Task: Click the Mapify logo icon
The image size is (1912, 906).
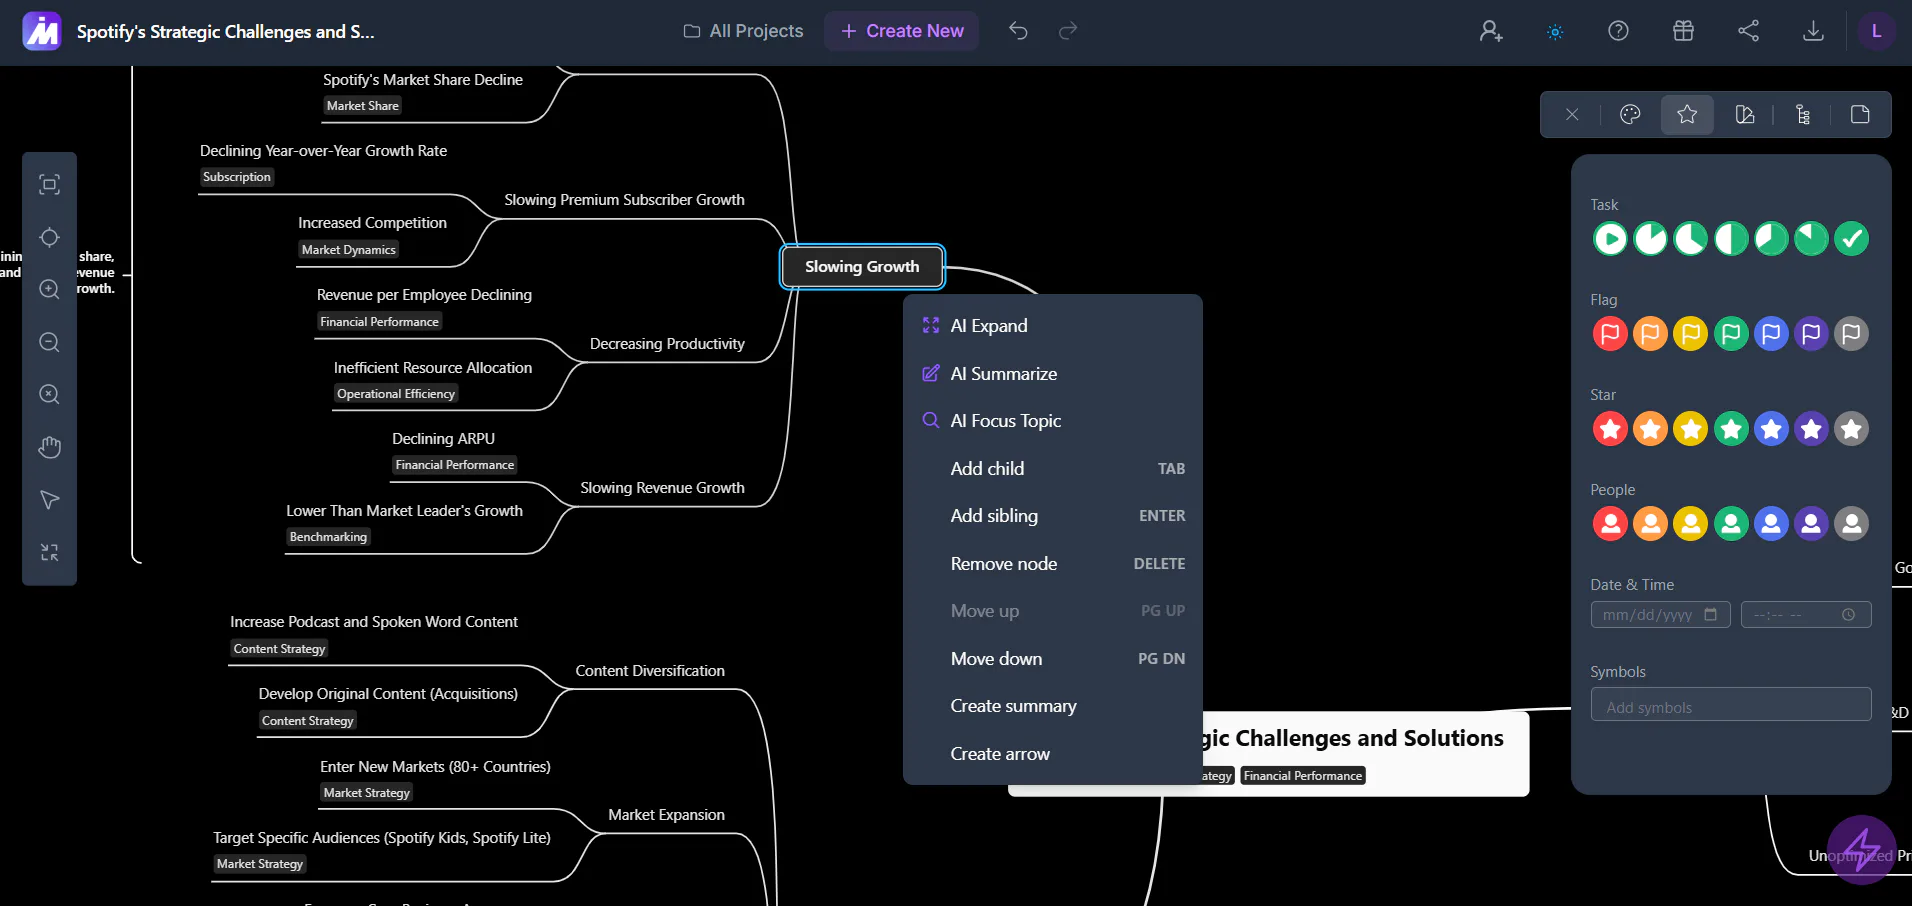Action: click(x=42, y=31)
